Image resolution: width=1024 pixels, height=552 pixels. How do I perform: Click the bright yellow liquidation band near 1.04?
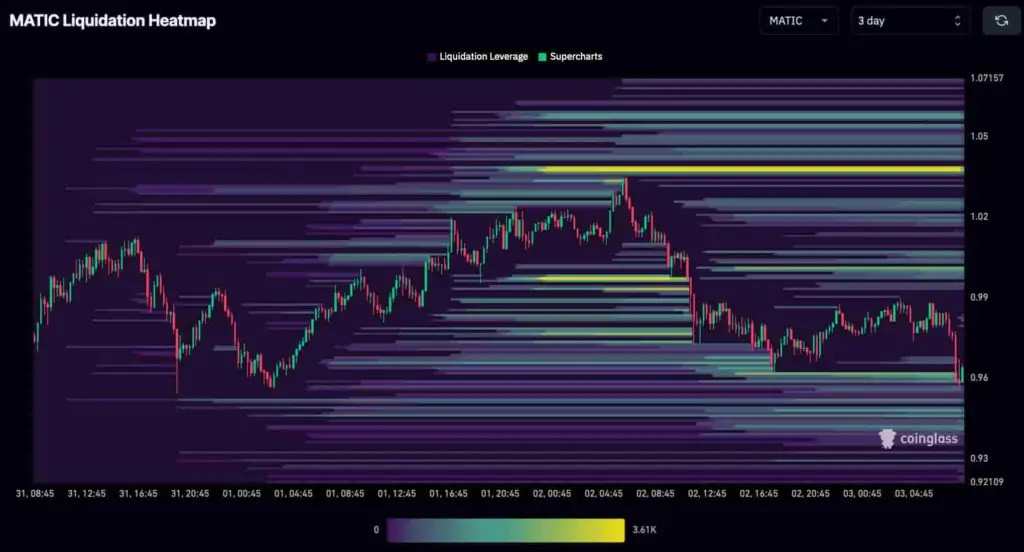pos(751,170)
